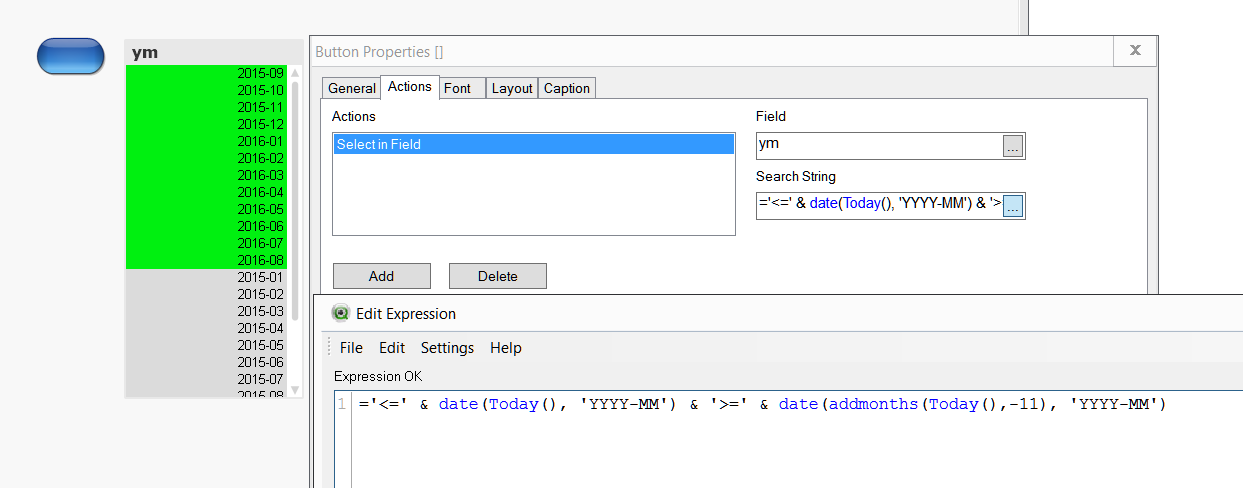The height and width of the screenshot is (488, 1243).
Task: Click the Field input containing ym
Action: (x=879, y=146)
